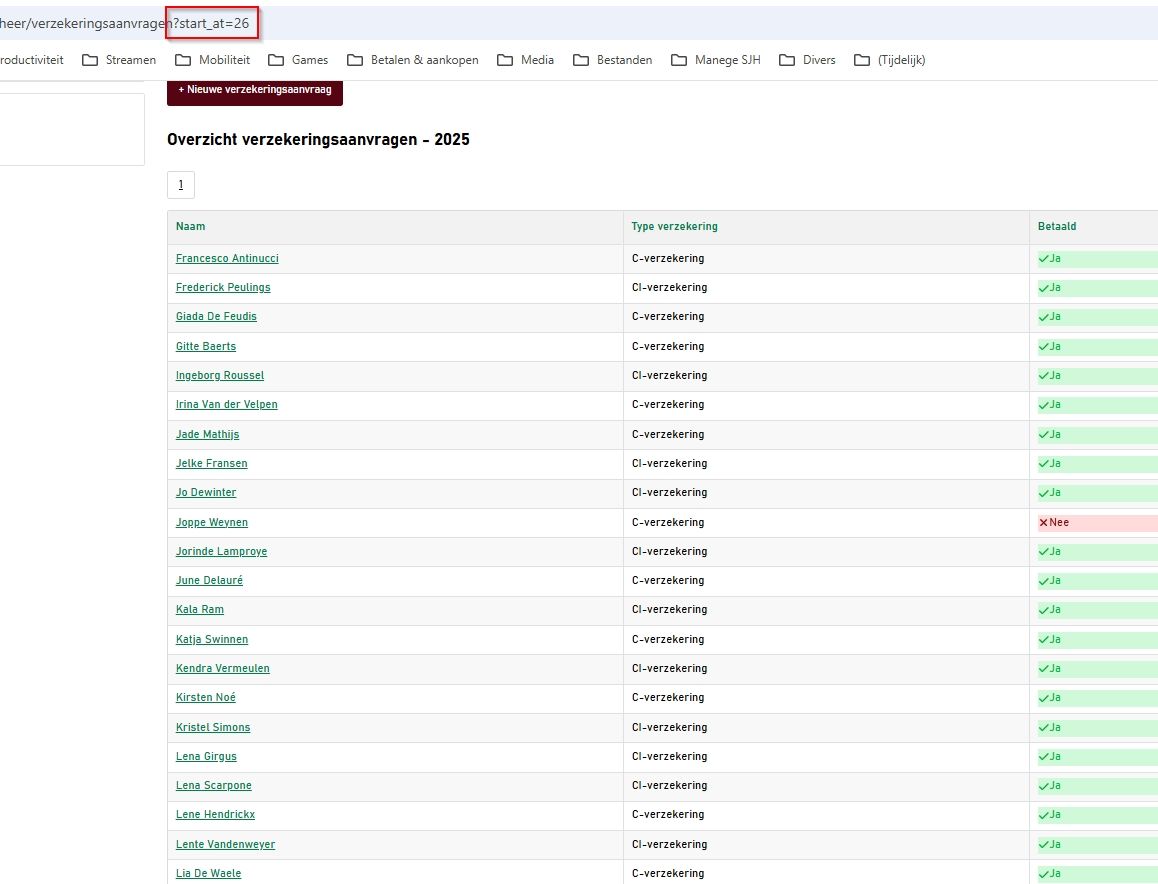Open Francesco Antinucci's insurance request

point(227,259)
